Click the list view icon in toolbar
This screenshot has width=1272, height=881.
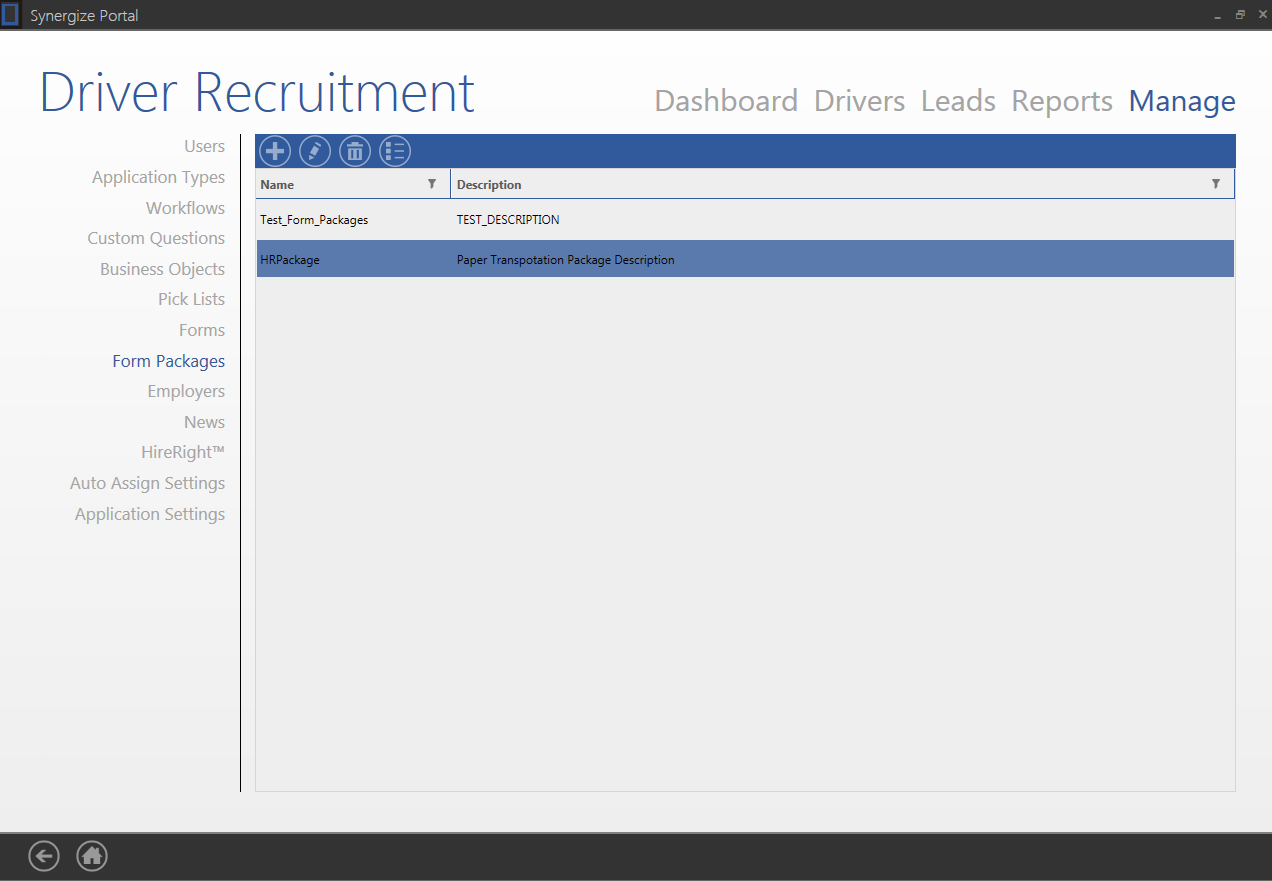pos(395,151)
